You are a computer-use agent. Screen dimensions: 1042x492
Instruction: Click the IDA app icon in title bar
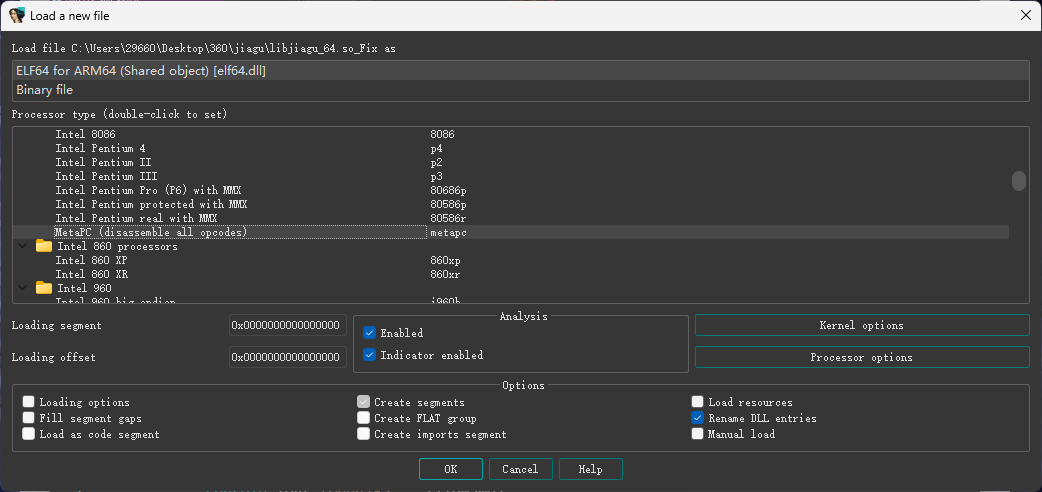tap(16, 15)
